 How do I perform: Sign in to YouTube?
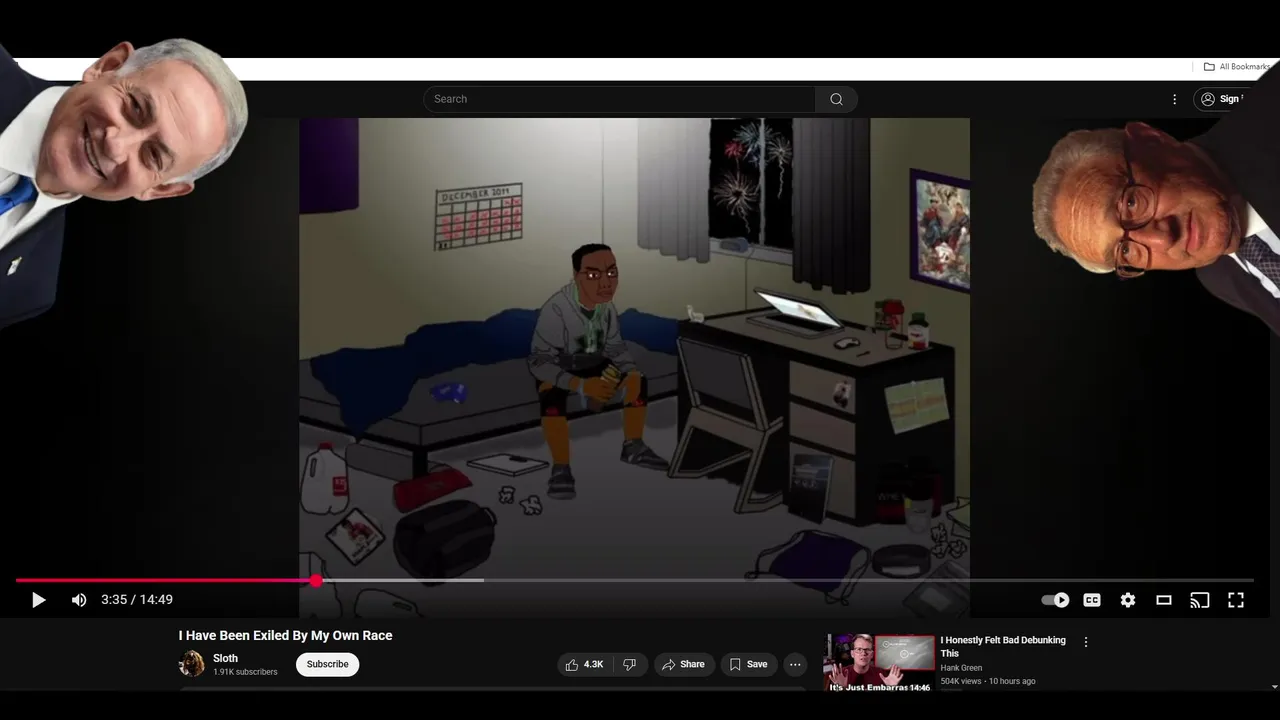1220,99
